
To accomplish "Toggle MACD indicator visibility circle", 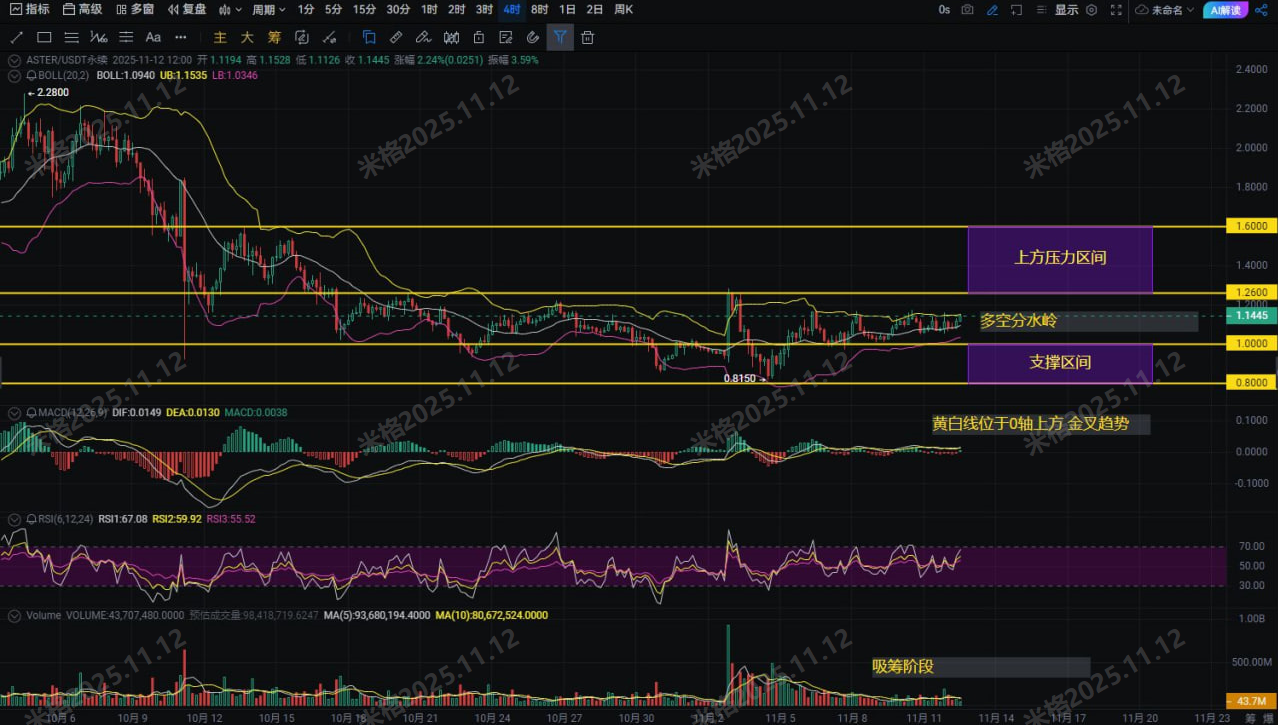I will 15,413.
